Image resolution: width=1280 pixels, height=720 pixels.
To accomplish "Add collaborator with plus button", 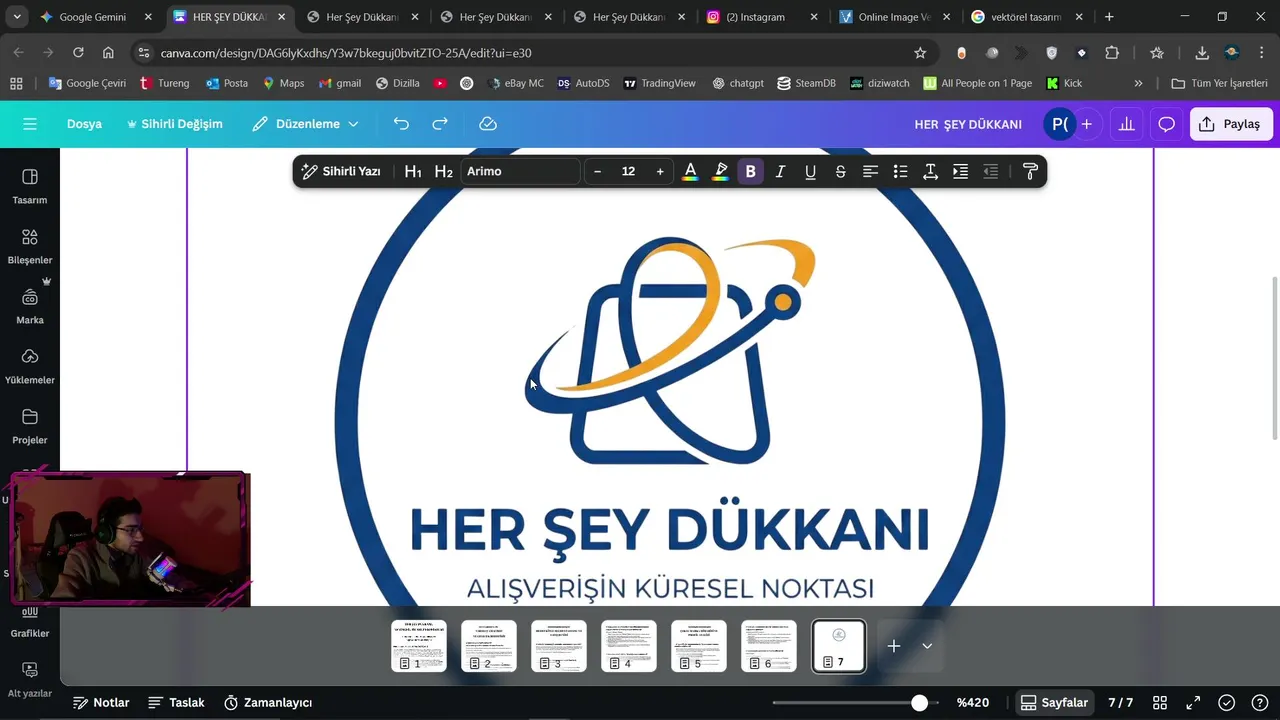I will click(x=1086, y=124).
